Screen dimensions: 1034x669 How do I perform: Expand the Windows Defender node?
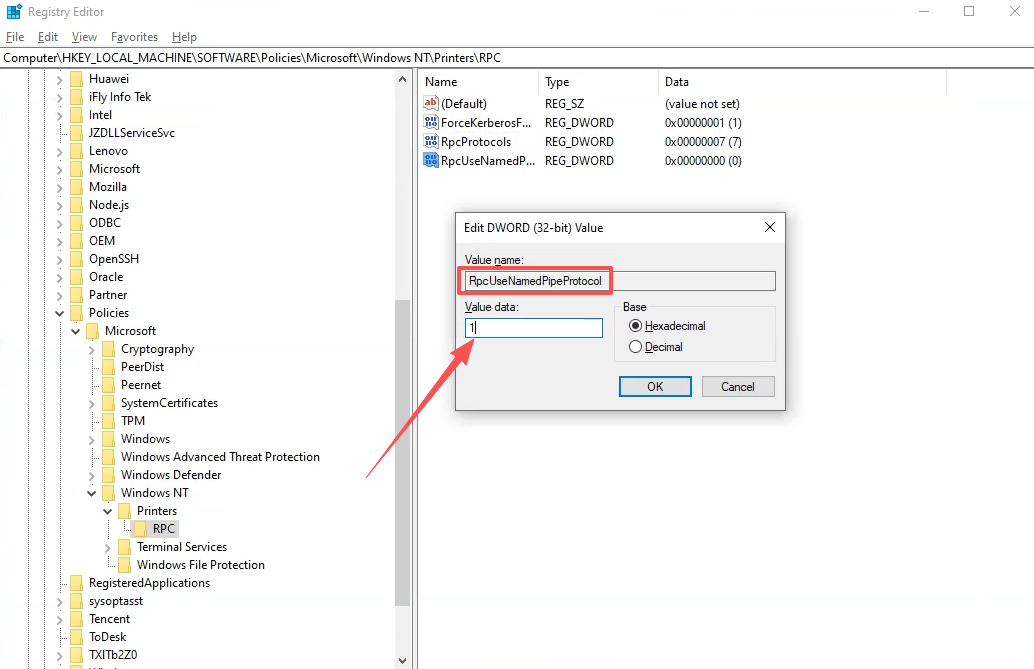(91, 475)
